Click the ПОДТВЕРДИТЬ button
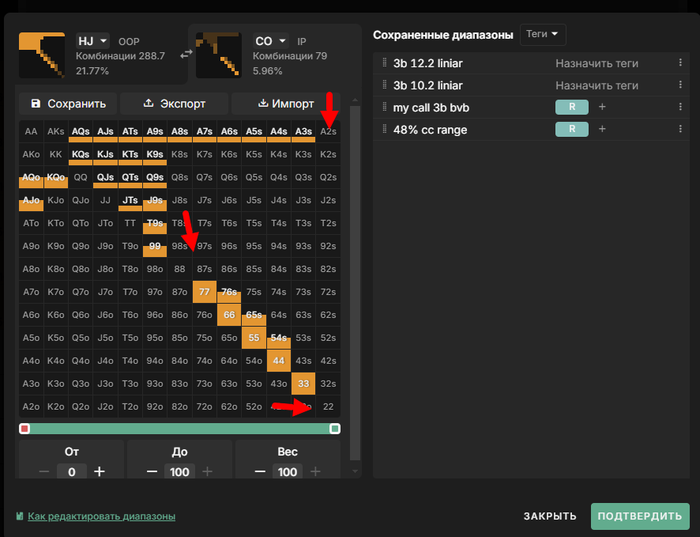Image resolution: width=700 pixels, height=537 pixels. click(640, 516)
